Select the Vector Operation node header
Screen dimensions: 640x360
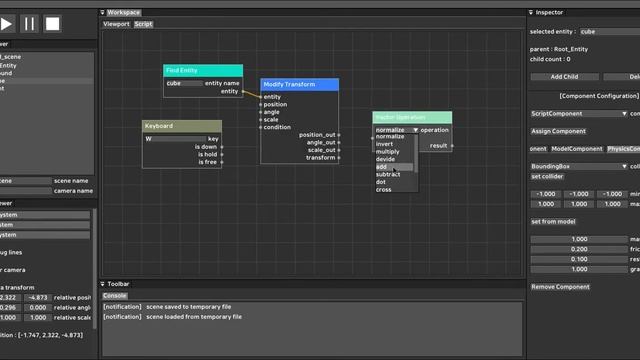coord(412,118)
